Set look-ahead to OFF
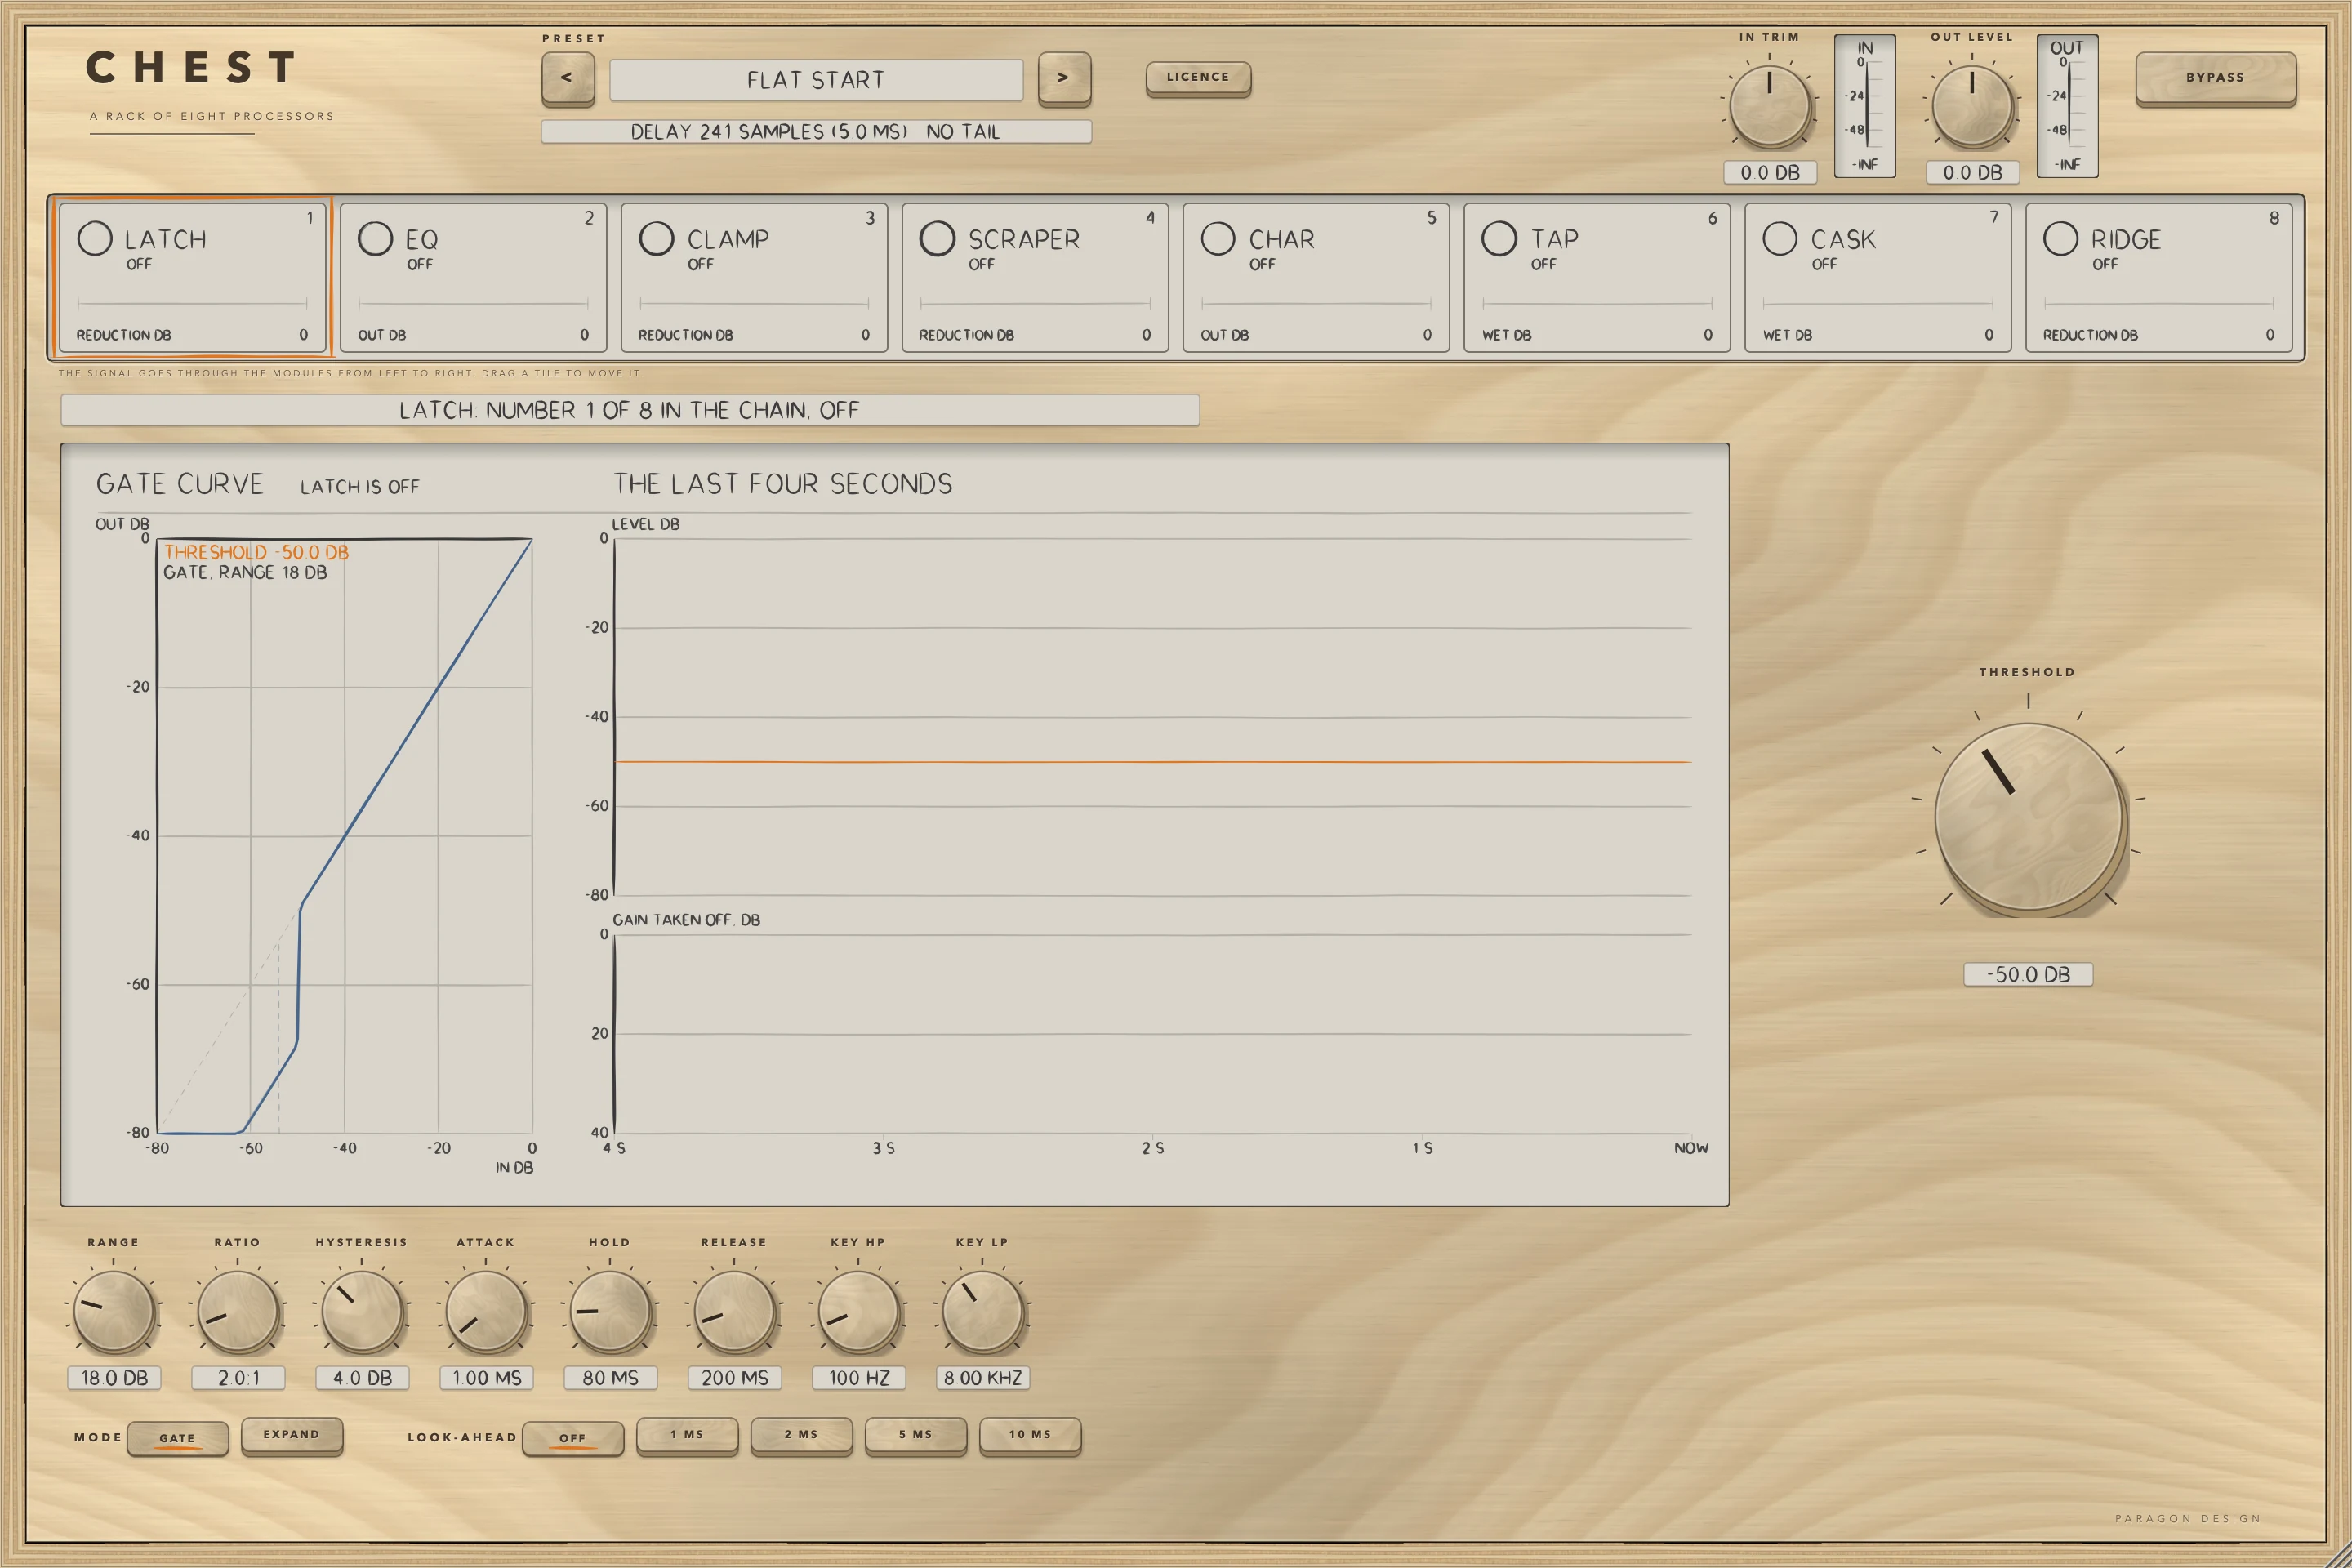The height and width of the screenshot is (1568, 2352). pyautogui.click(x=573, y=1438)
